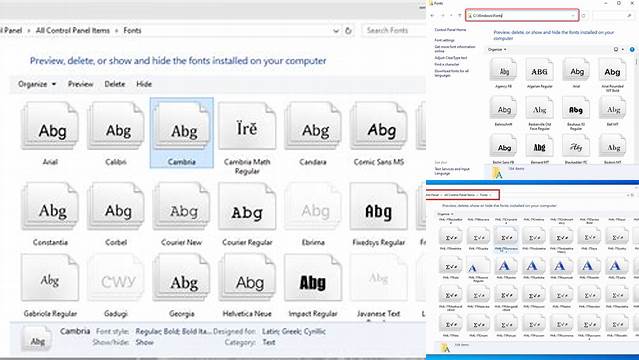The width and height of the screenshot is (639, 360).
Task: Select the Blackadder ITC font icon
Action: pos(576,146)
